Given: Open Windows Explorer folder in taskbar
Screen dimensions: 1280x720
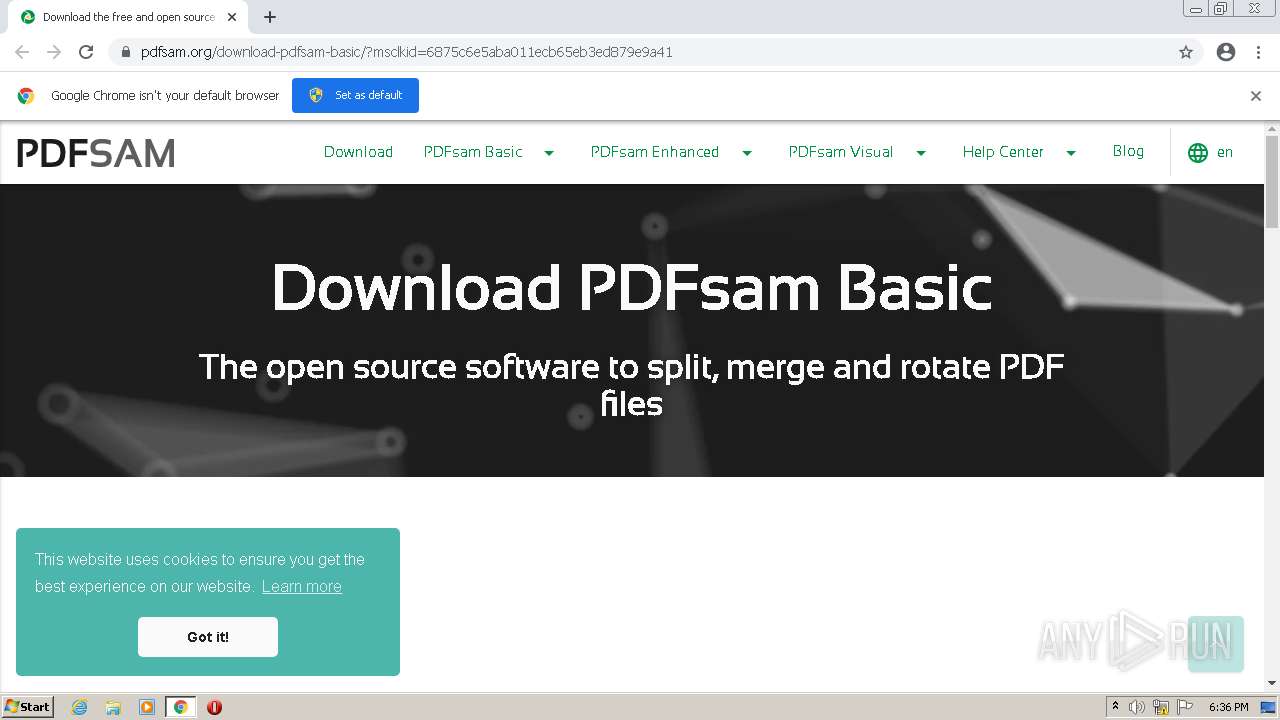Looking at the screenshot, I should click(113, 707).
